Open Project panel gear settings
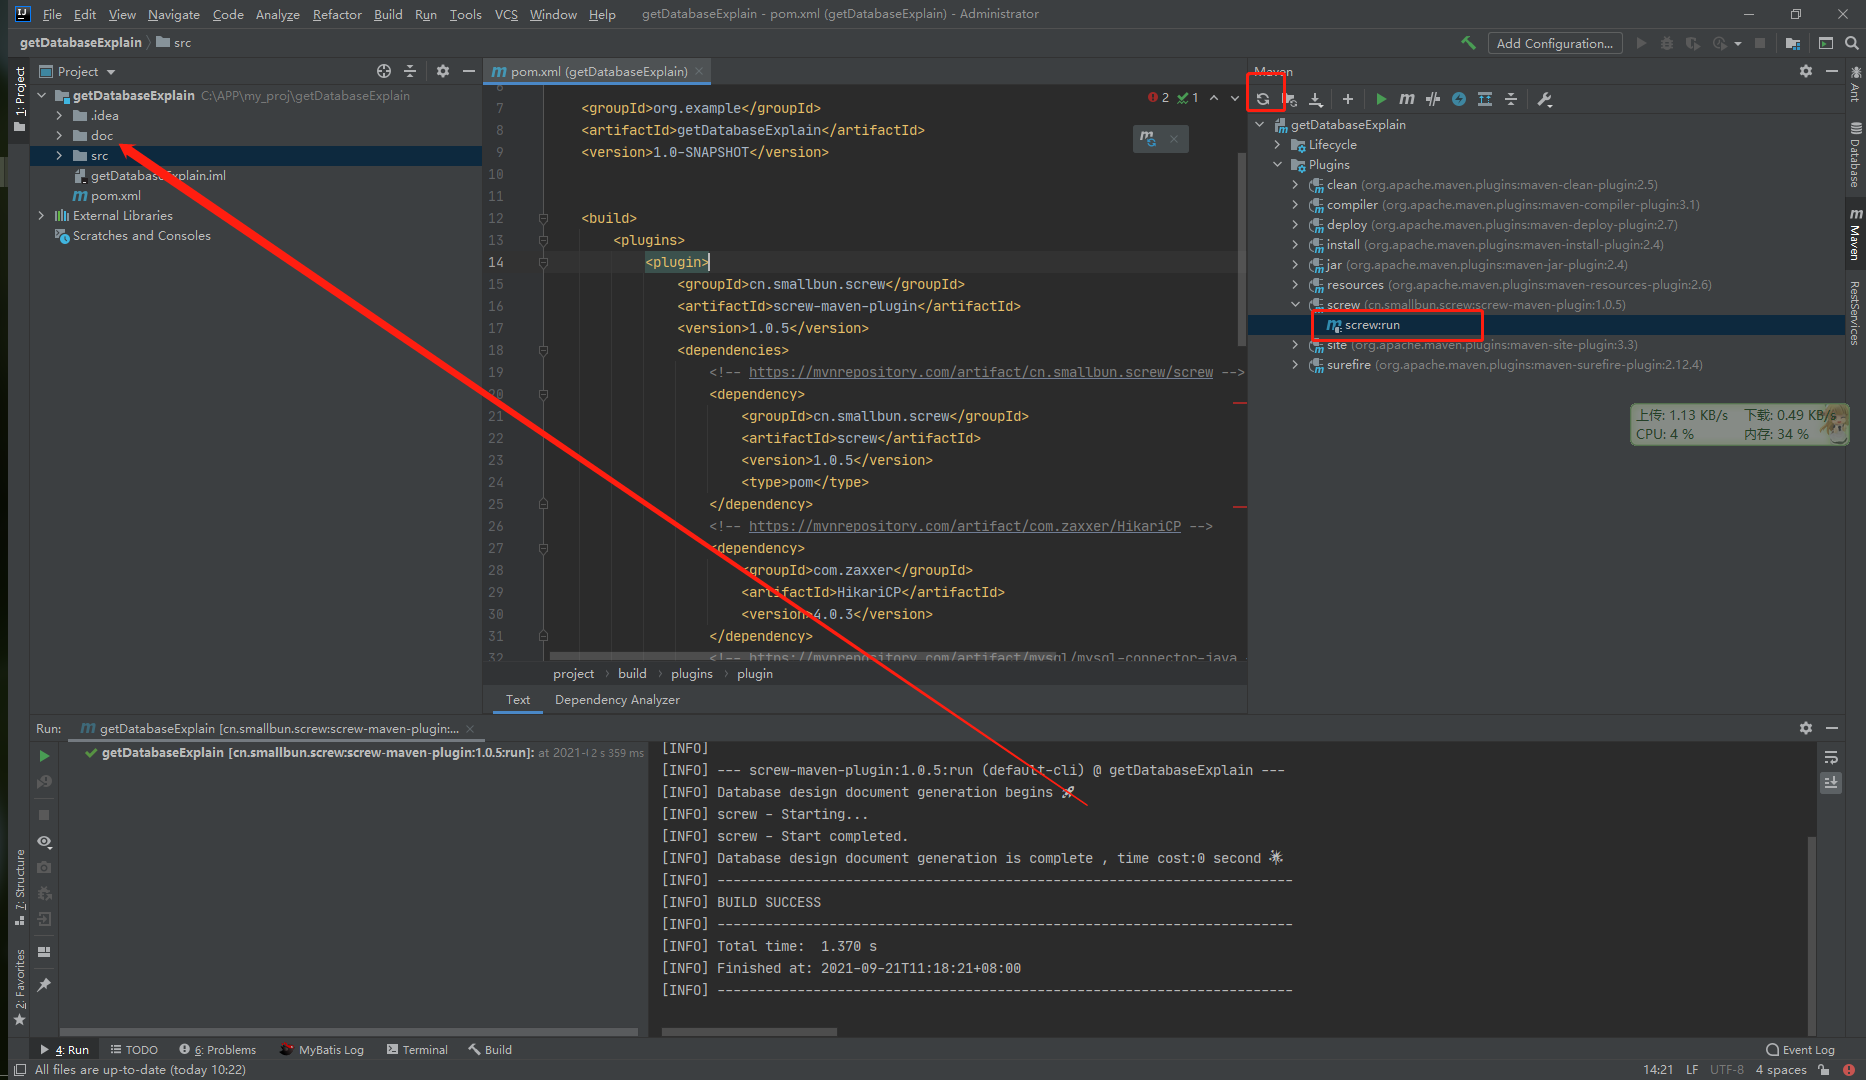Image resolution: width=1866 pixels, height=1080 pixels. pyautogui.click(x=443, y=71)
